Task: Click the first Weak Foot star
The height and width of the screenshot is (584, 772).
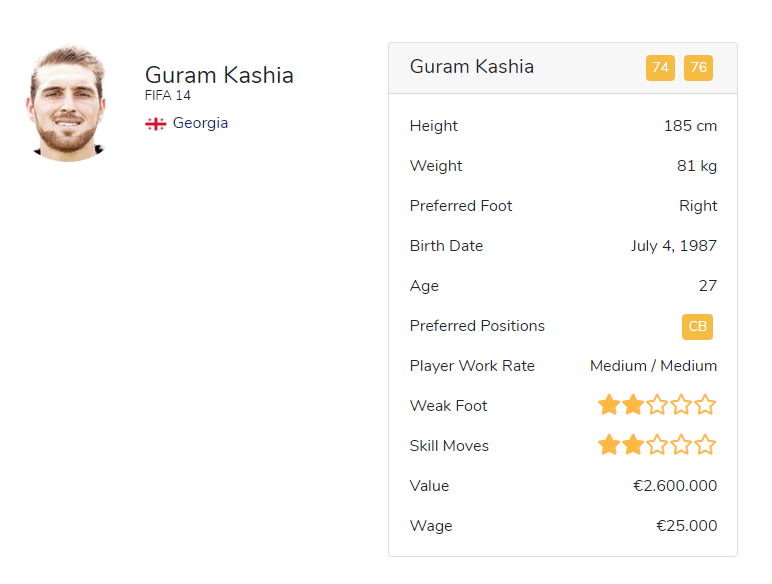Action: click(x=609, y=405)
